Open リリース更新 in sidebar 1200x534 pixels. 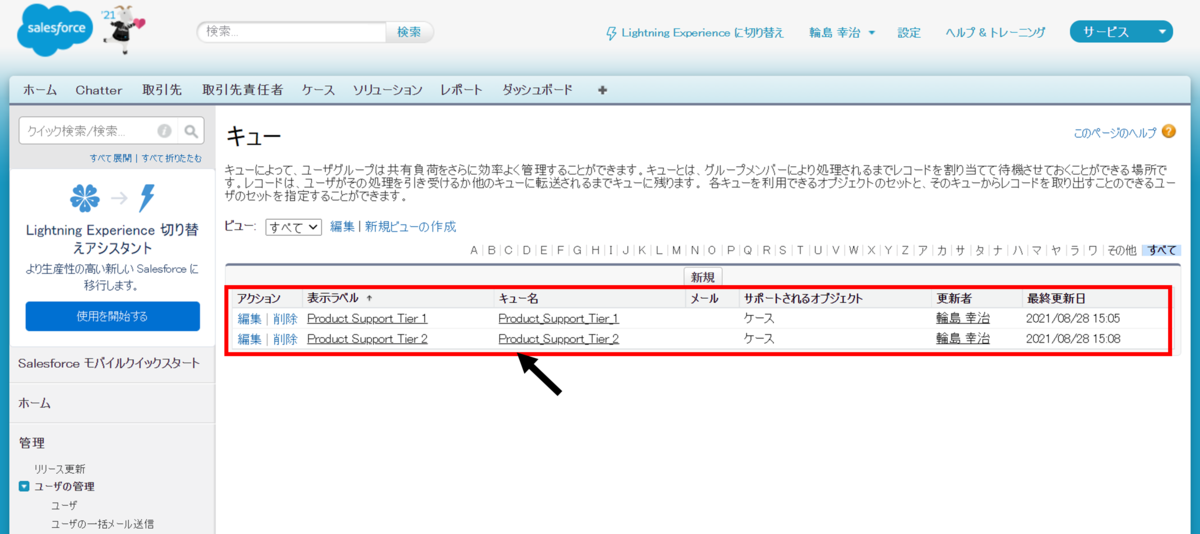pyautogui.click(x=60, y=468)
